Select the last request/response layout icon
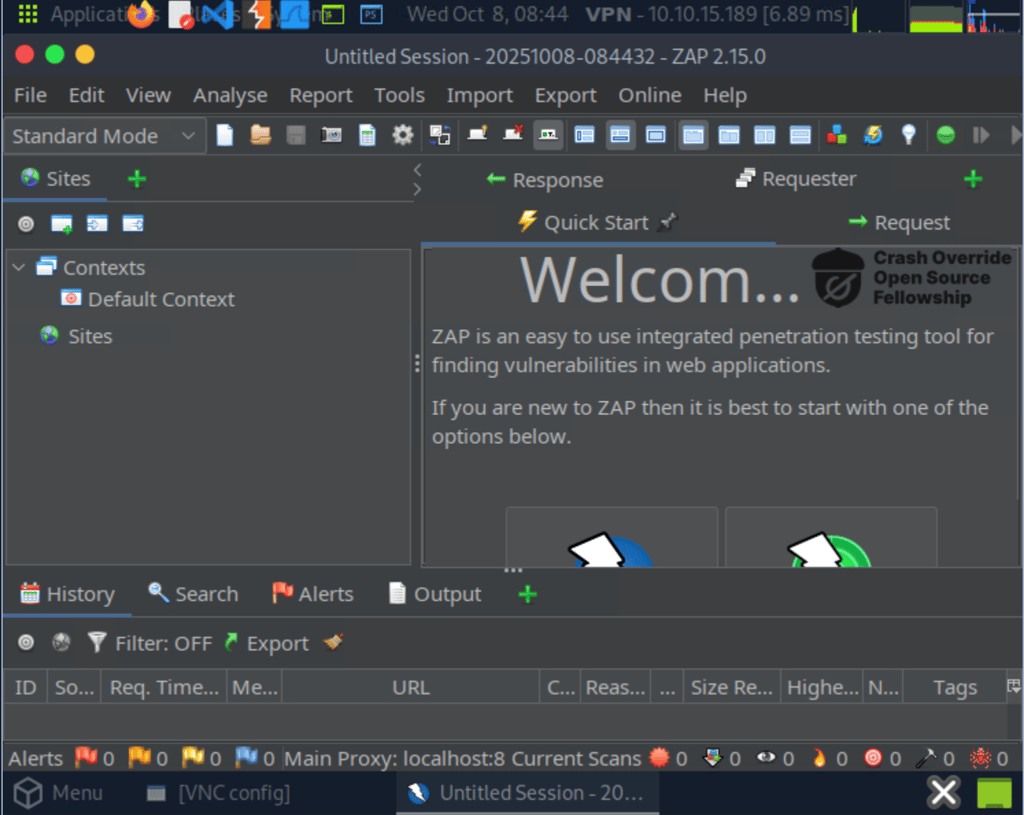This screenshot has width=1024, height=815. pyautogui.click(x=800, y=135)
